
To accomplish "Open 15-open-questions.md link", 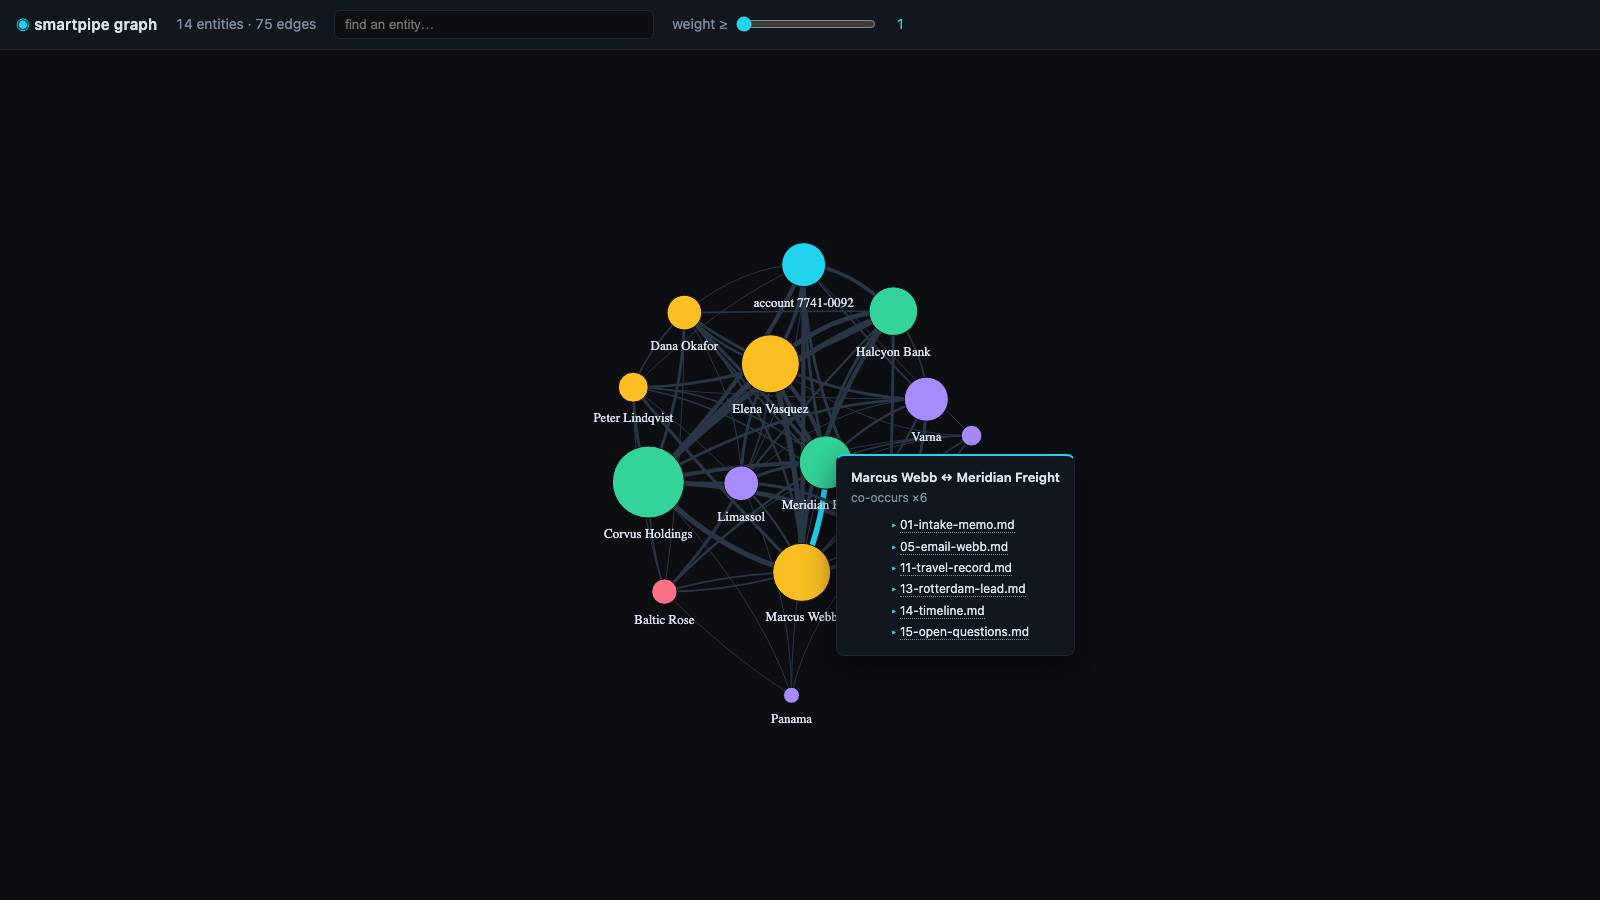I will [964, 632].
